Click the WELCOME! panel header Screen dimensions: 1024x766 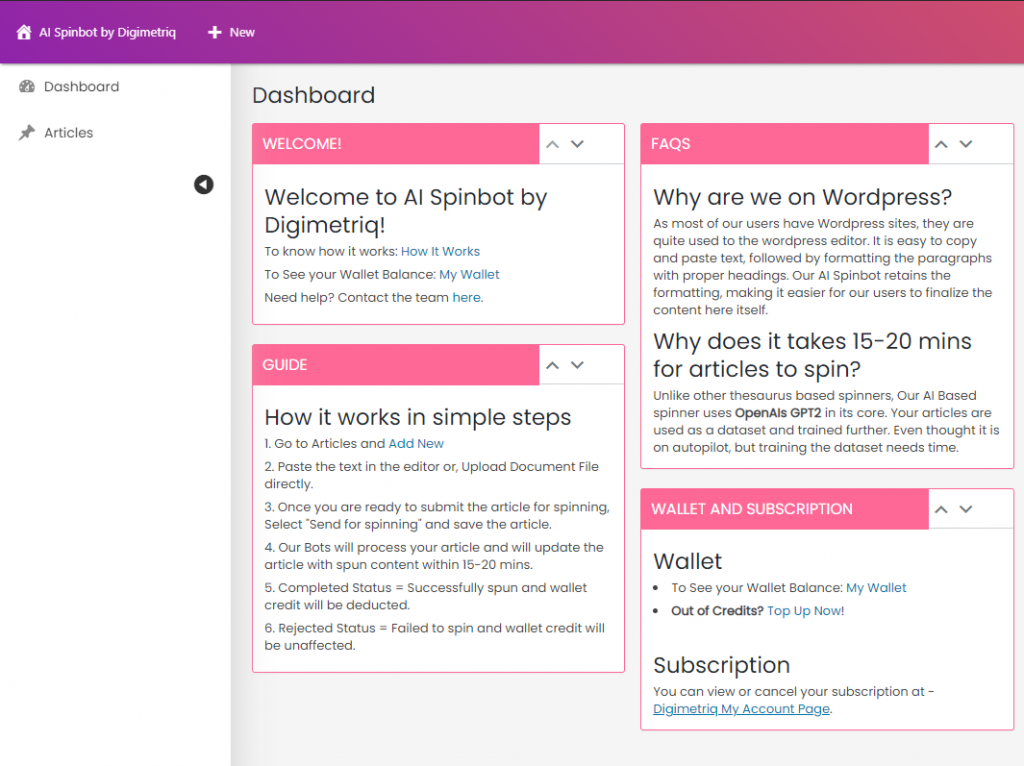point(396,144)
